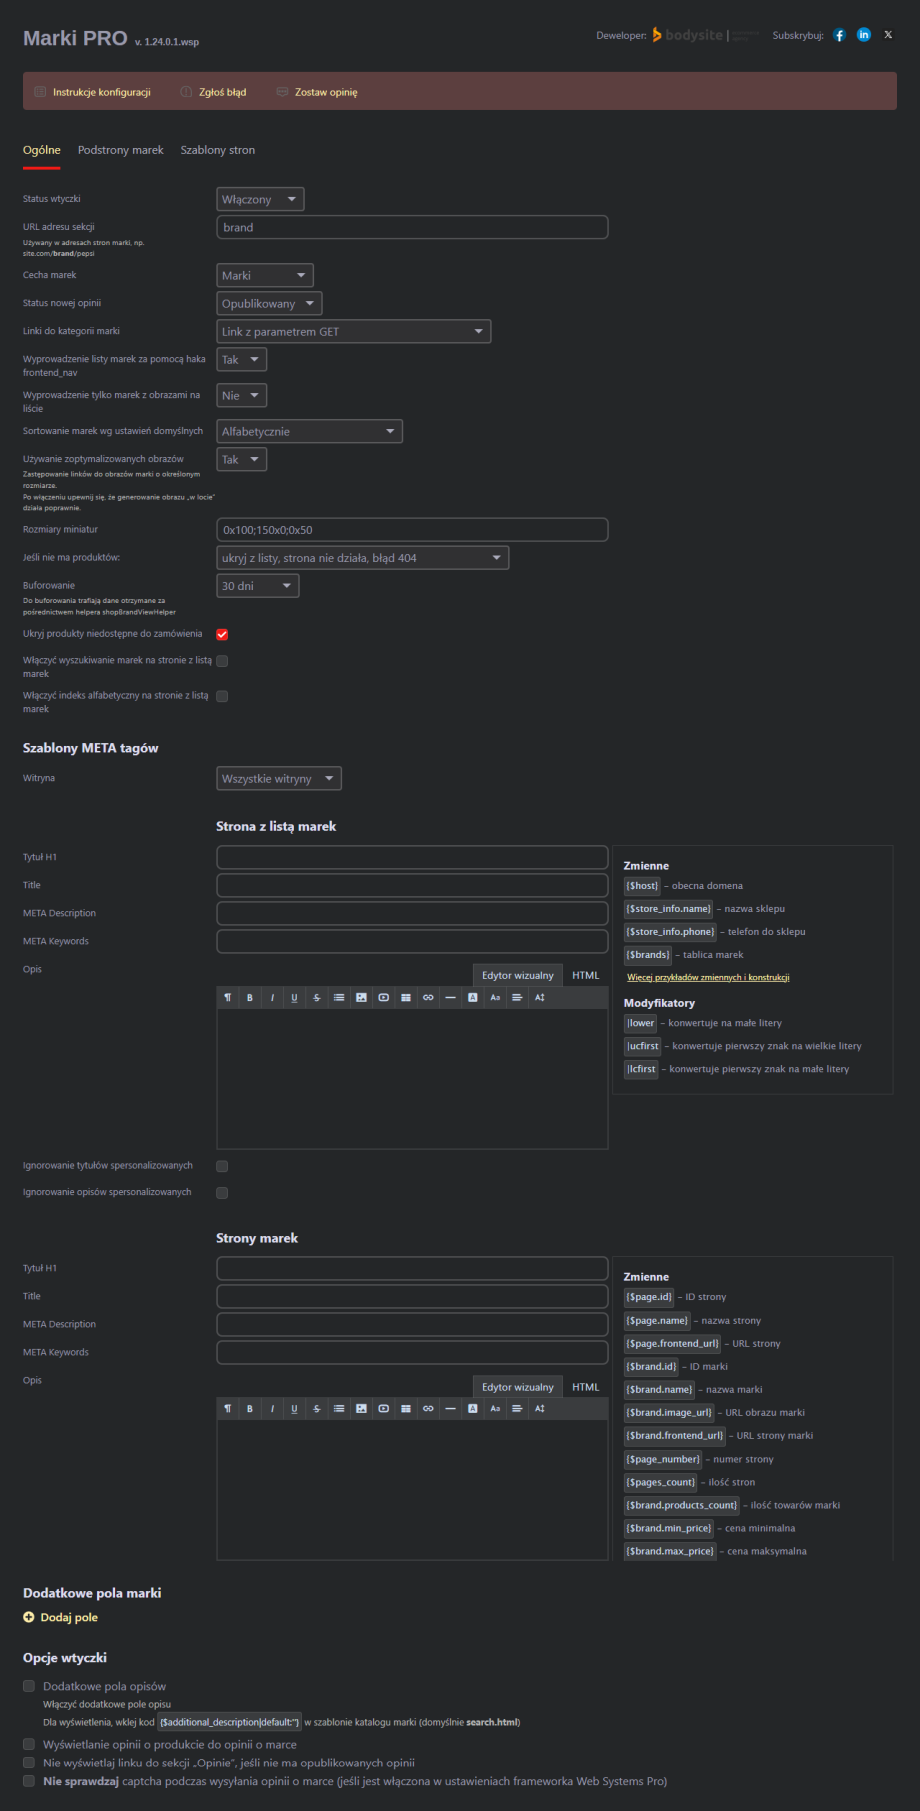The height and width of the screenshot is (1811, 920).
Task: Expand the 'Buforowanie' 30 dni dropdown
Action: click(258, 586)
